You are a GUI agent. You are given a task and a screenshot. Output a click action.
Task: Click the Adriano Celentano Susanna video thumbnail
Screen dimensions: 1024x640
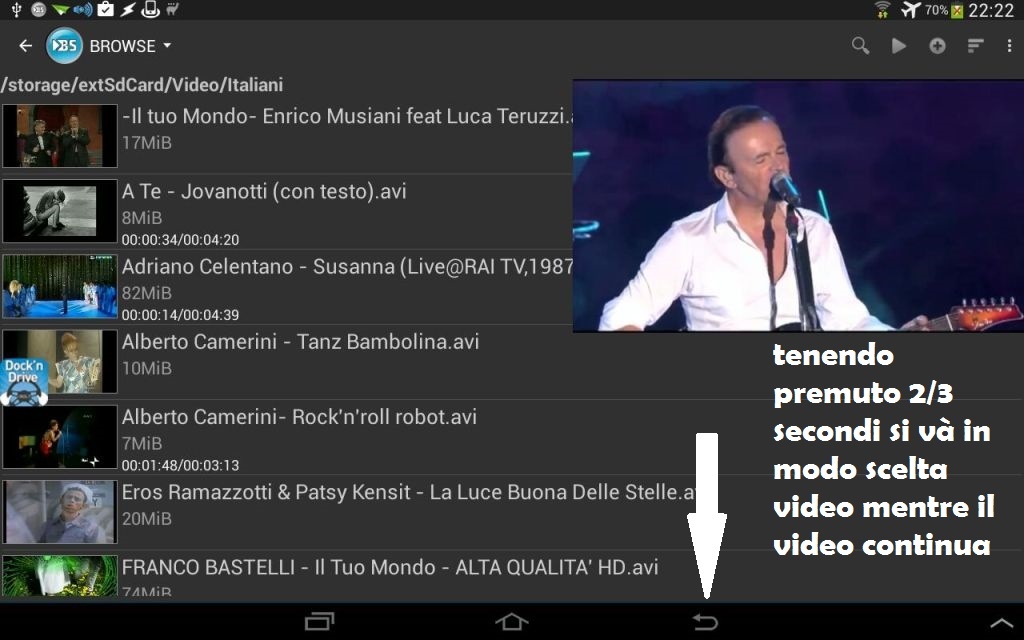pos(60,286)
